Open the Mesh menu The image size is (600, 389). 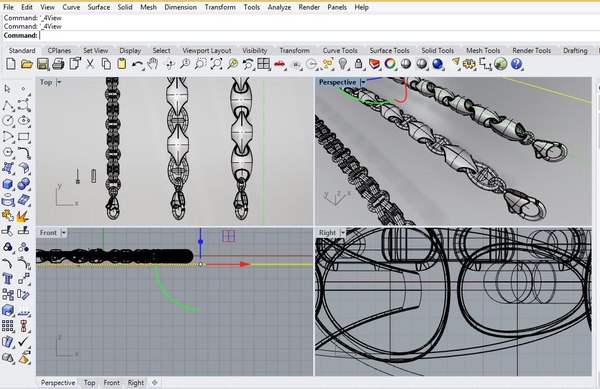[148, 7]
